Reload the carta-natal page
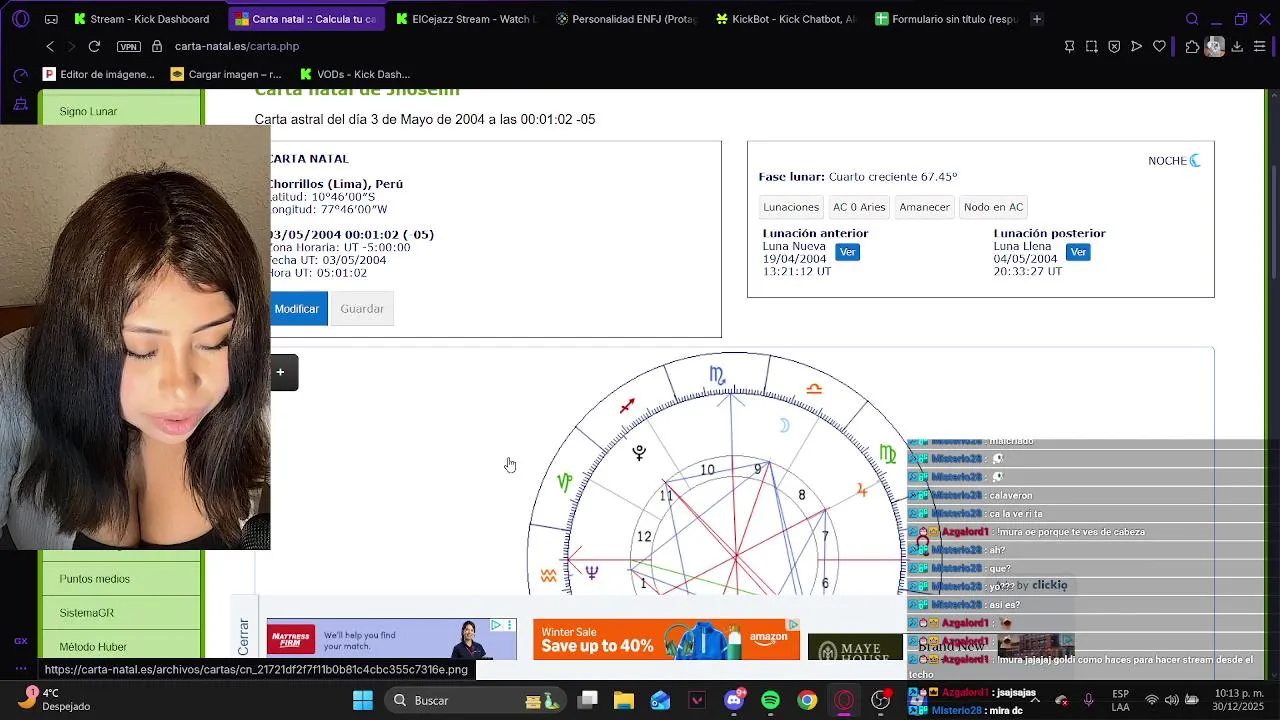The image size is (1280, 720). tap(94, 46)
